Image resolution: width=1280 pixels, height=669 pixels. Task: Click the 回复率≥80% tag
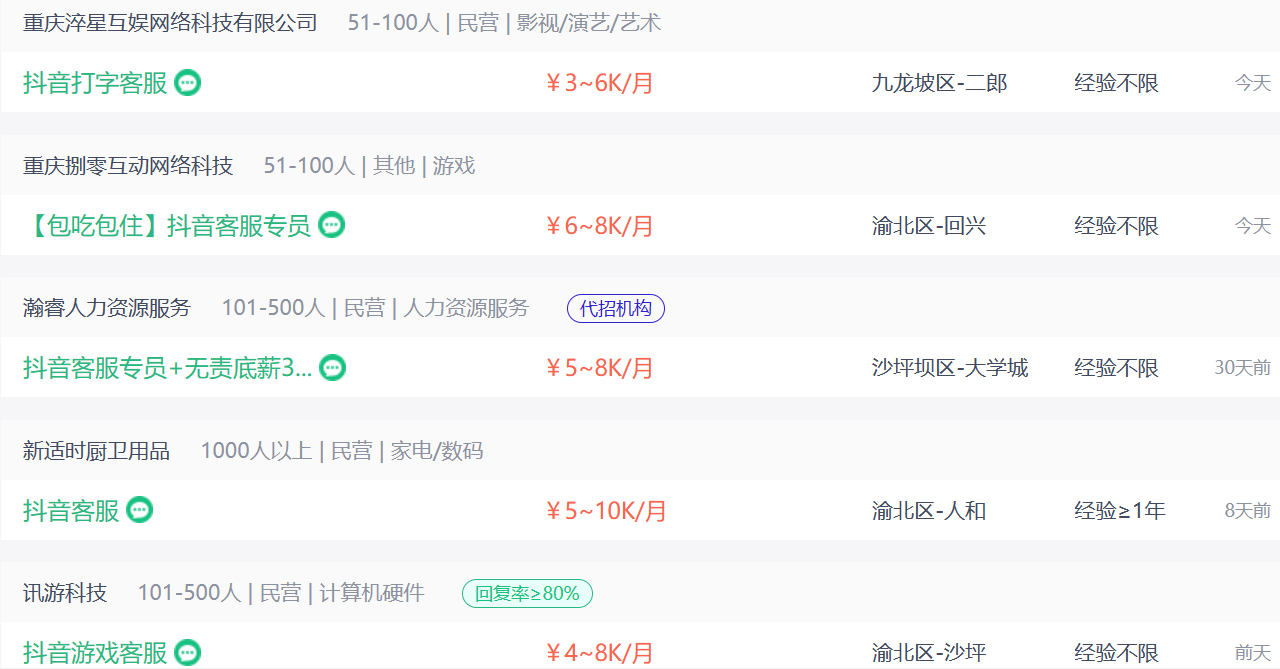coord(527,594)
